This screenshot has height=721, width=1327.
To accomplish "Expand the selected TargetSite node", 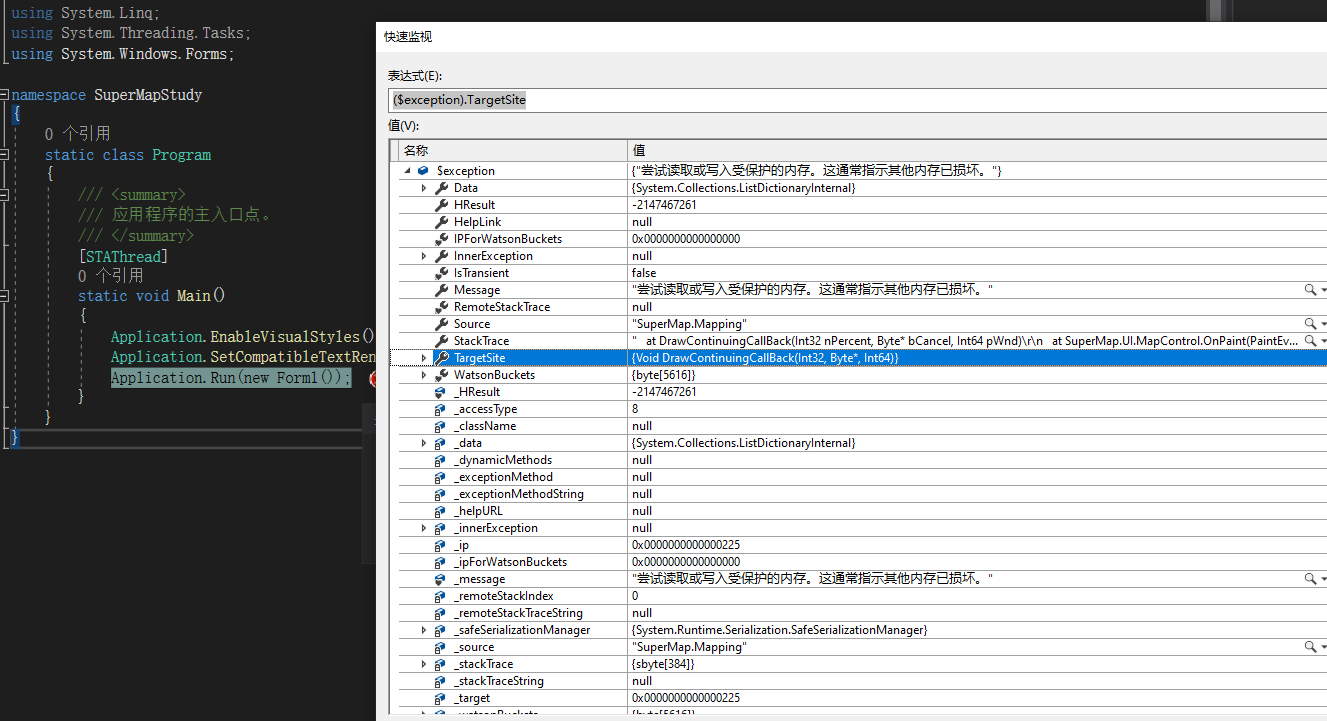I will point(424,358).
